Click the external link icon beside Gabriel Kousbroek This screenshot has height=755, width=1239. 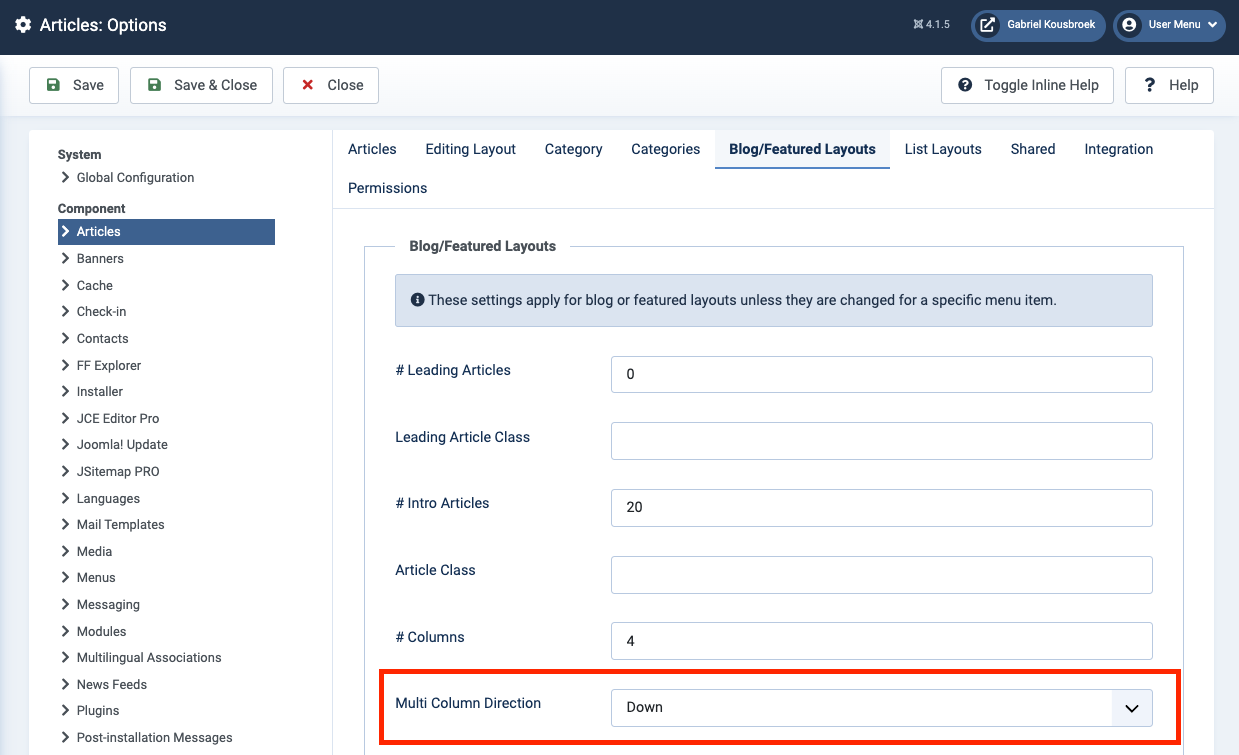[x=987, y=25]
